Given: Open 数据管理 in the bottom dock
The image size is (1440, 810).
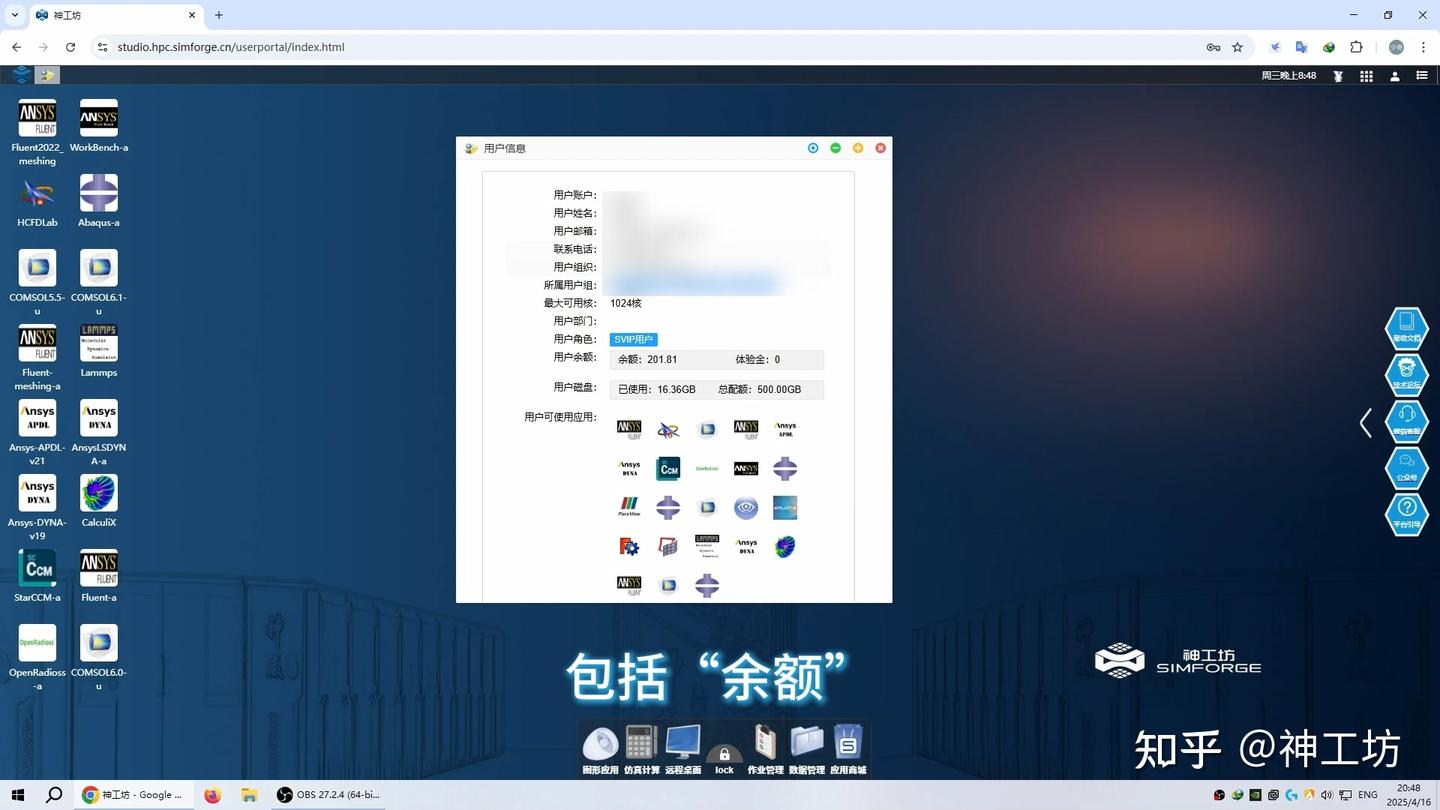Looking at the screenshot, I should click(807, 750).
